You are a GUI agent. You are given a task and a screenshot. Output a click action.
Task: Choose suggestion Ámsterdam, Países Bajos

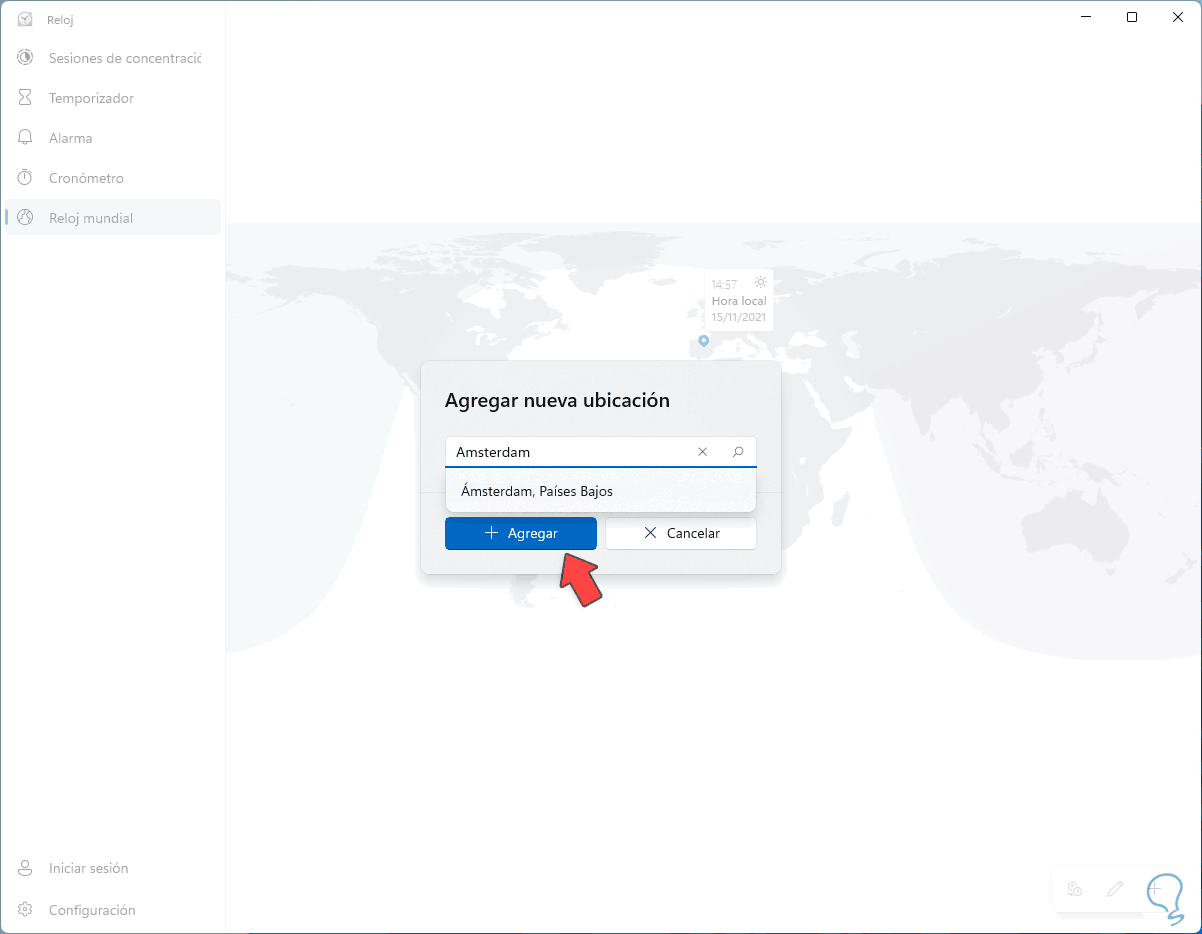[x=601, y=491]
